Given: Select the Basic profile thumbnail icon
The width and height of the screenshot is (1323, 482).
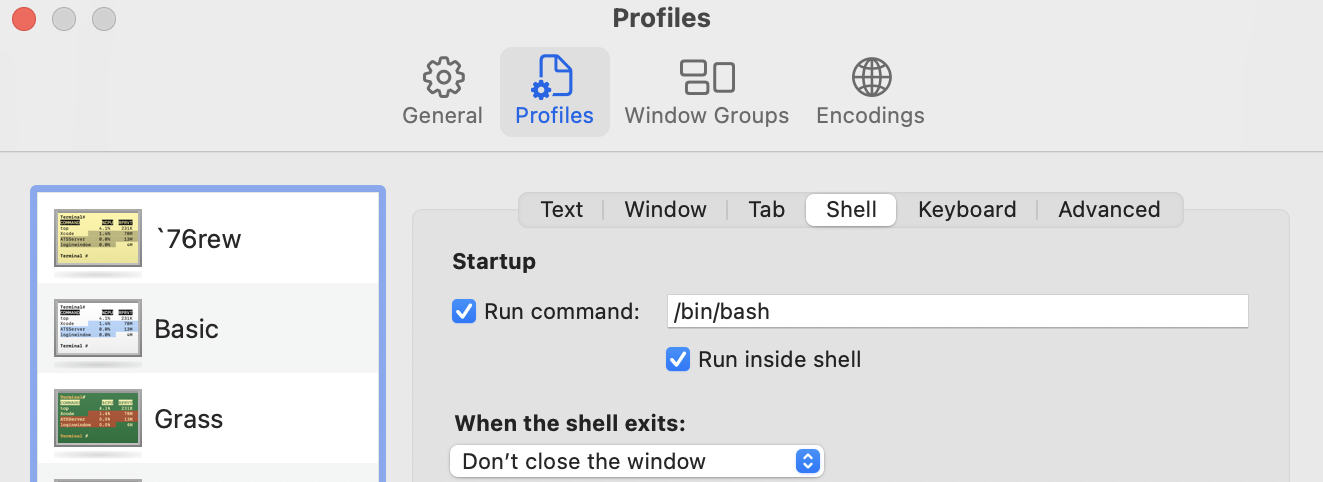Looking at the screenshot, I should (x=97, y=328).
